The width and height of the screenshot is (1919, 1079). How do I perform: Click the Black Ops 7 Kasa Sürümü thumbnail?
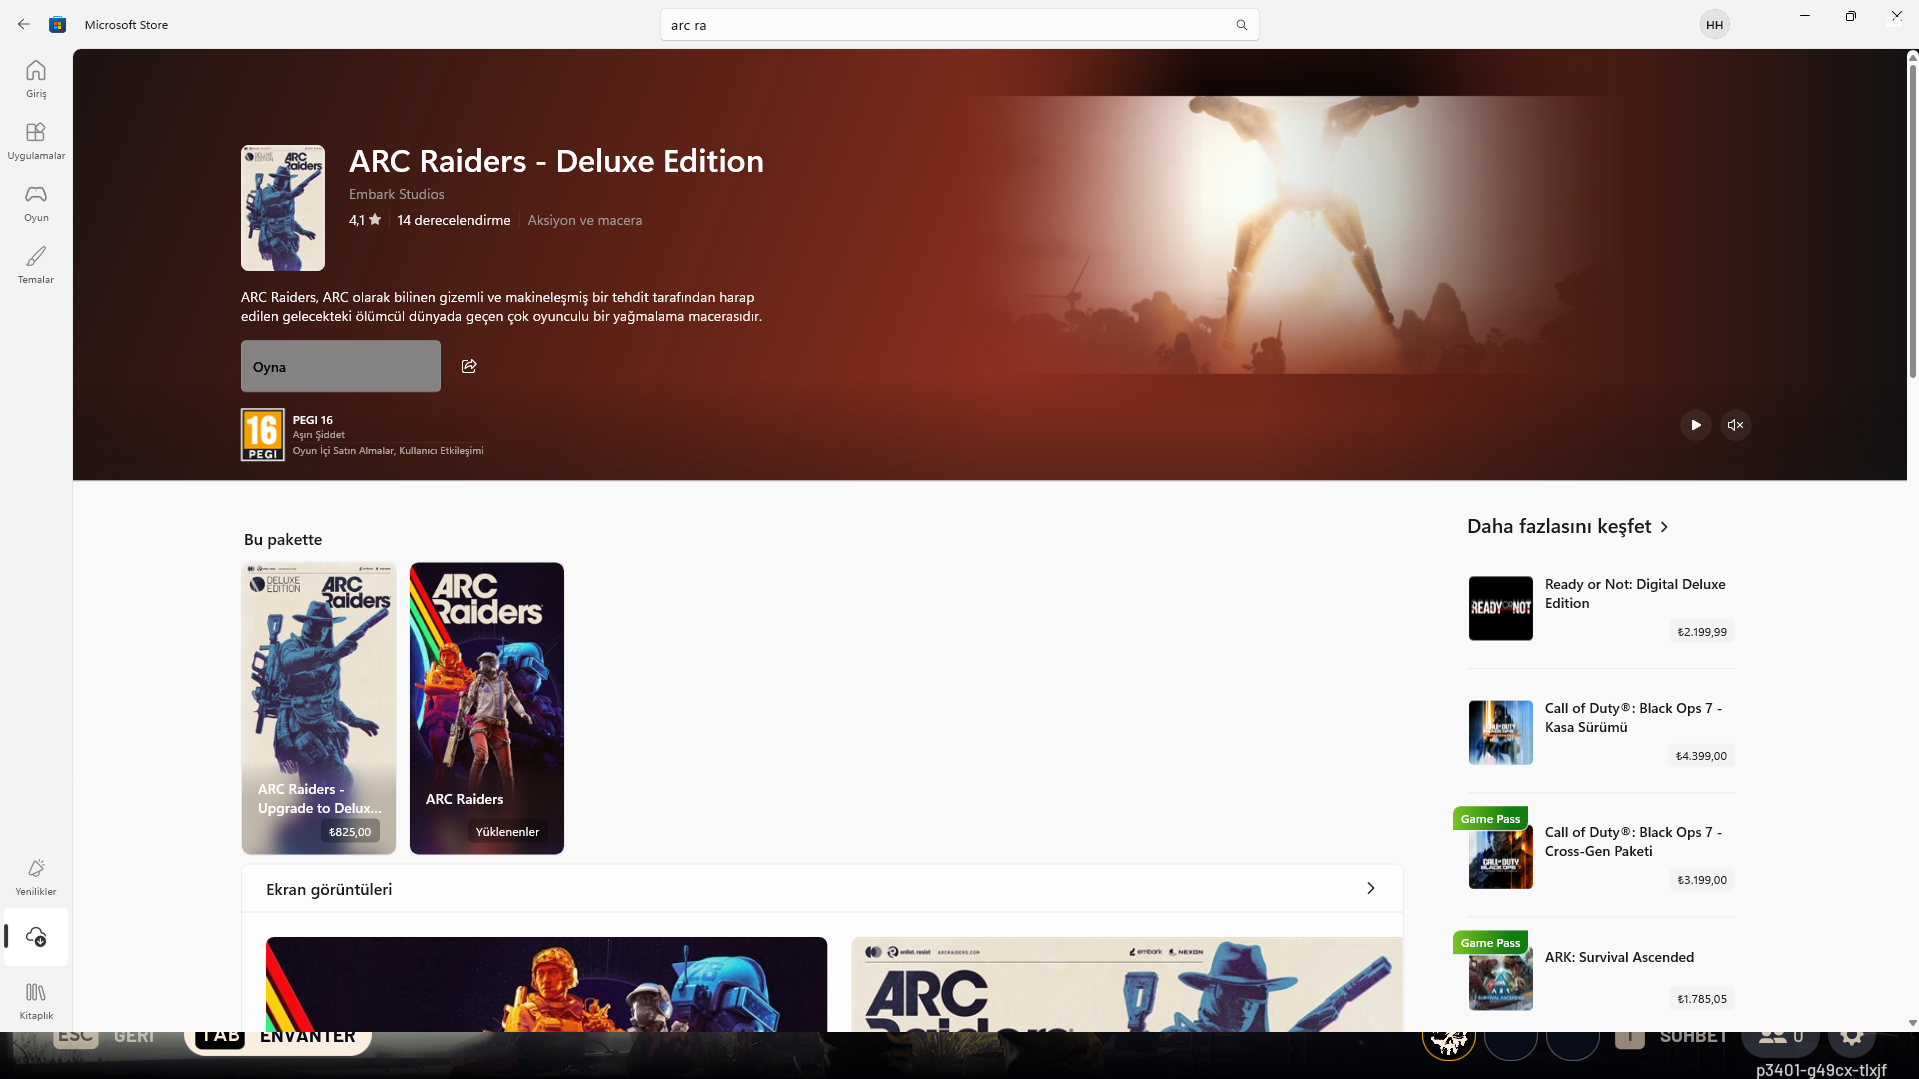[1500, 732]
